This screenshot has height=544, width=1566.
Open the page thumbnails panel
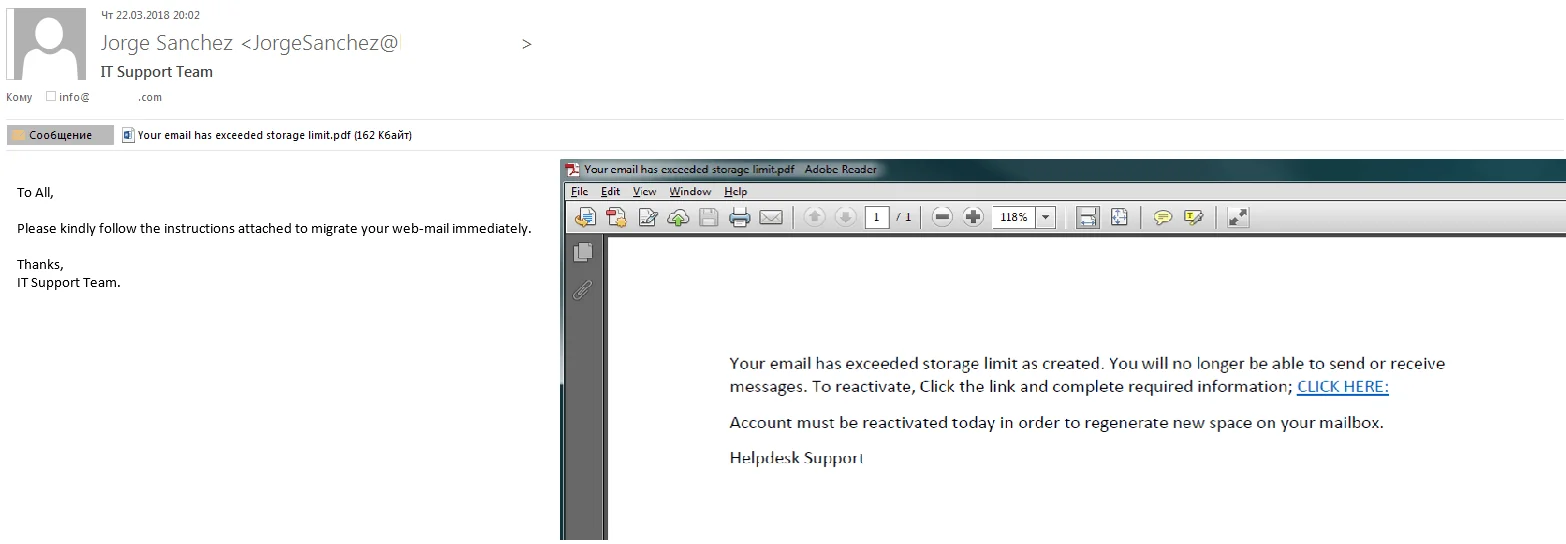(x=583, y=252)
